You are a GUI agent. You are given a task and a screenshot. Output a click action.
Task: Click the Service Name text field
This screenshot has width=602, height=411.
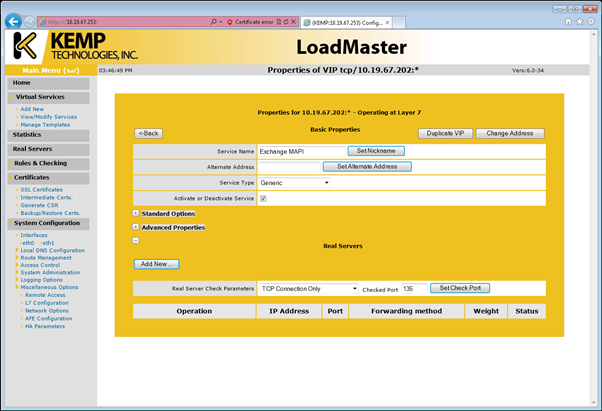(x=300, y=151)
